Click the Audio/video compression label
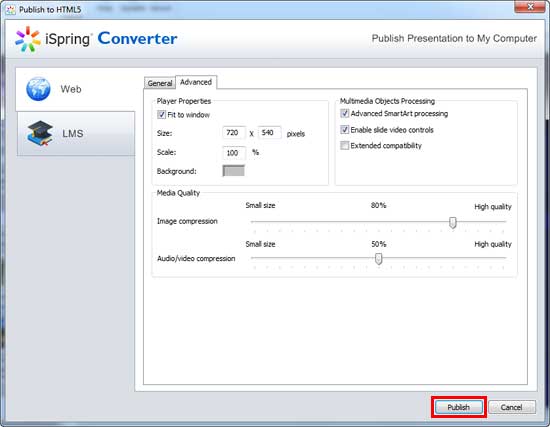The height and width of the screenshot is (427, 550). (196, 259)
